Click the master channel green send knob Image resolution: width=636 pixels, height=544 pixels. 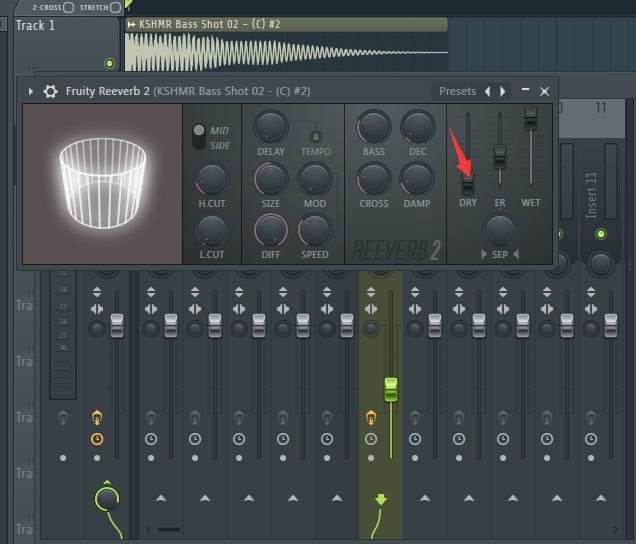coord(107,499)
